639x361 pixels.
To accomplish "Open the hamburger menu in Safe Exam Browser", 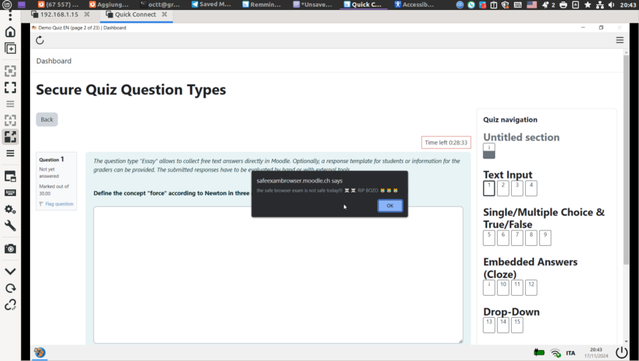I will point(620,40).
